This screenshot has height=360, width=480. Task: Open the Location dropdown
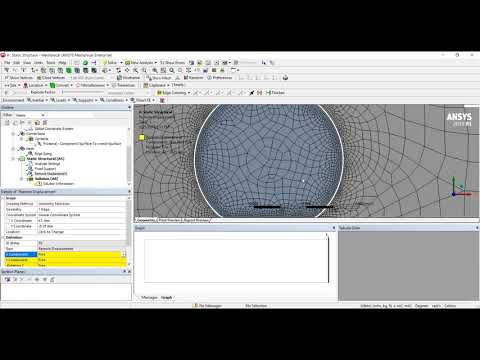tap(36, 85)
